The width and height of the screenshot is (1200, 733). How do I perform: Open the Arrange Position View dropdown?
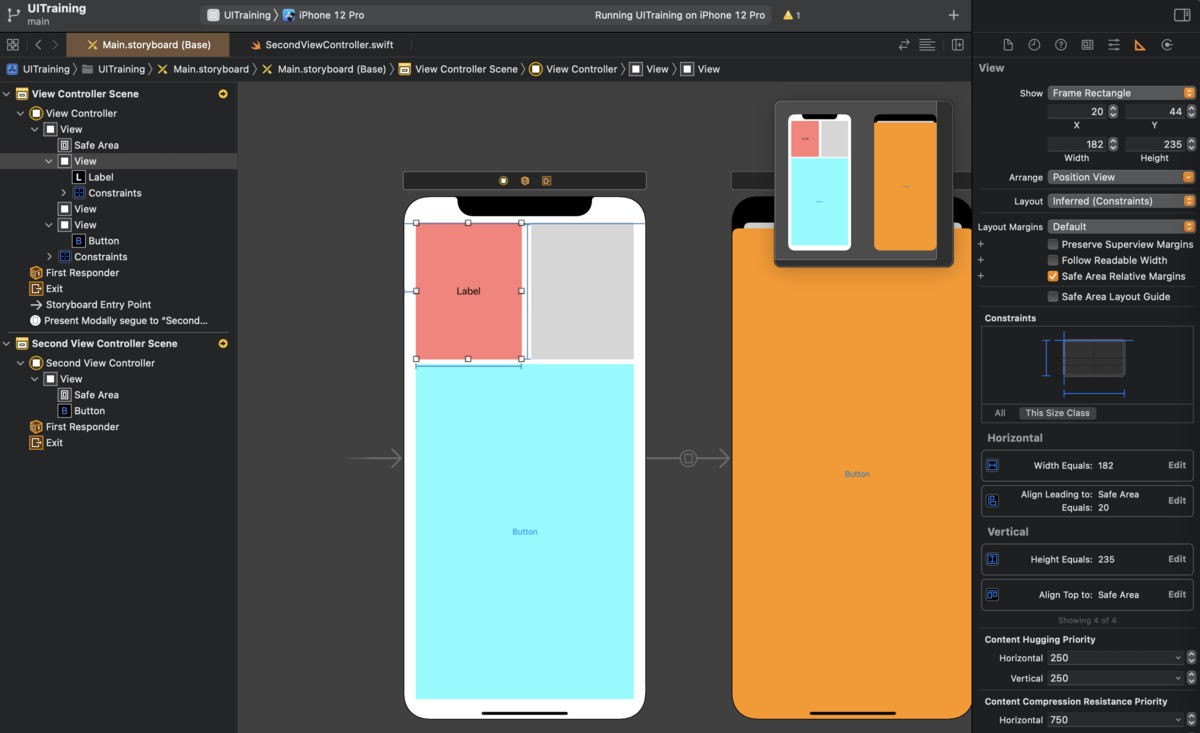[1121, 177]
